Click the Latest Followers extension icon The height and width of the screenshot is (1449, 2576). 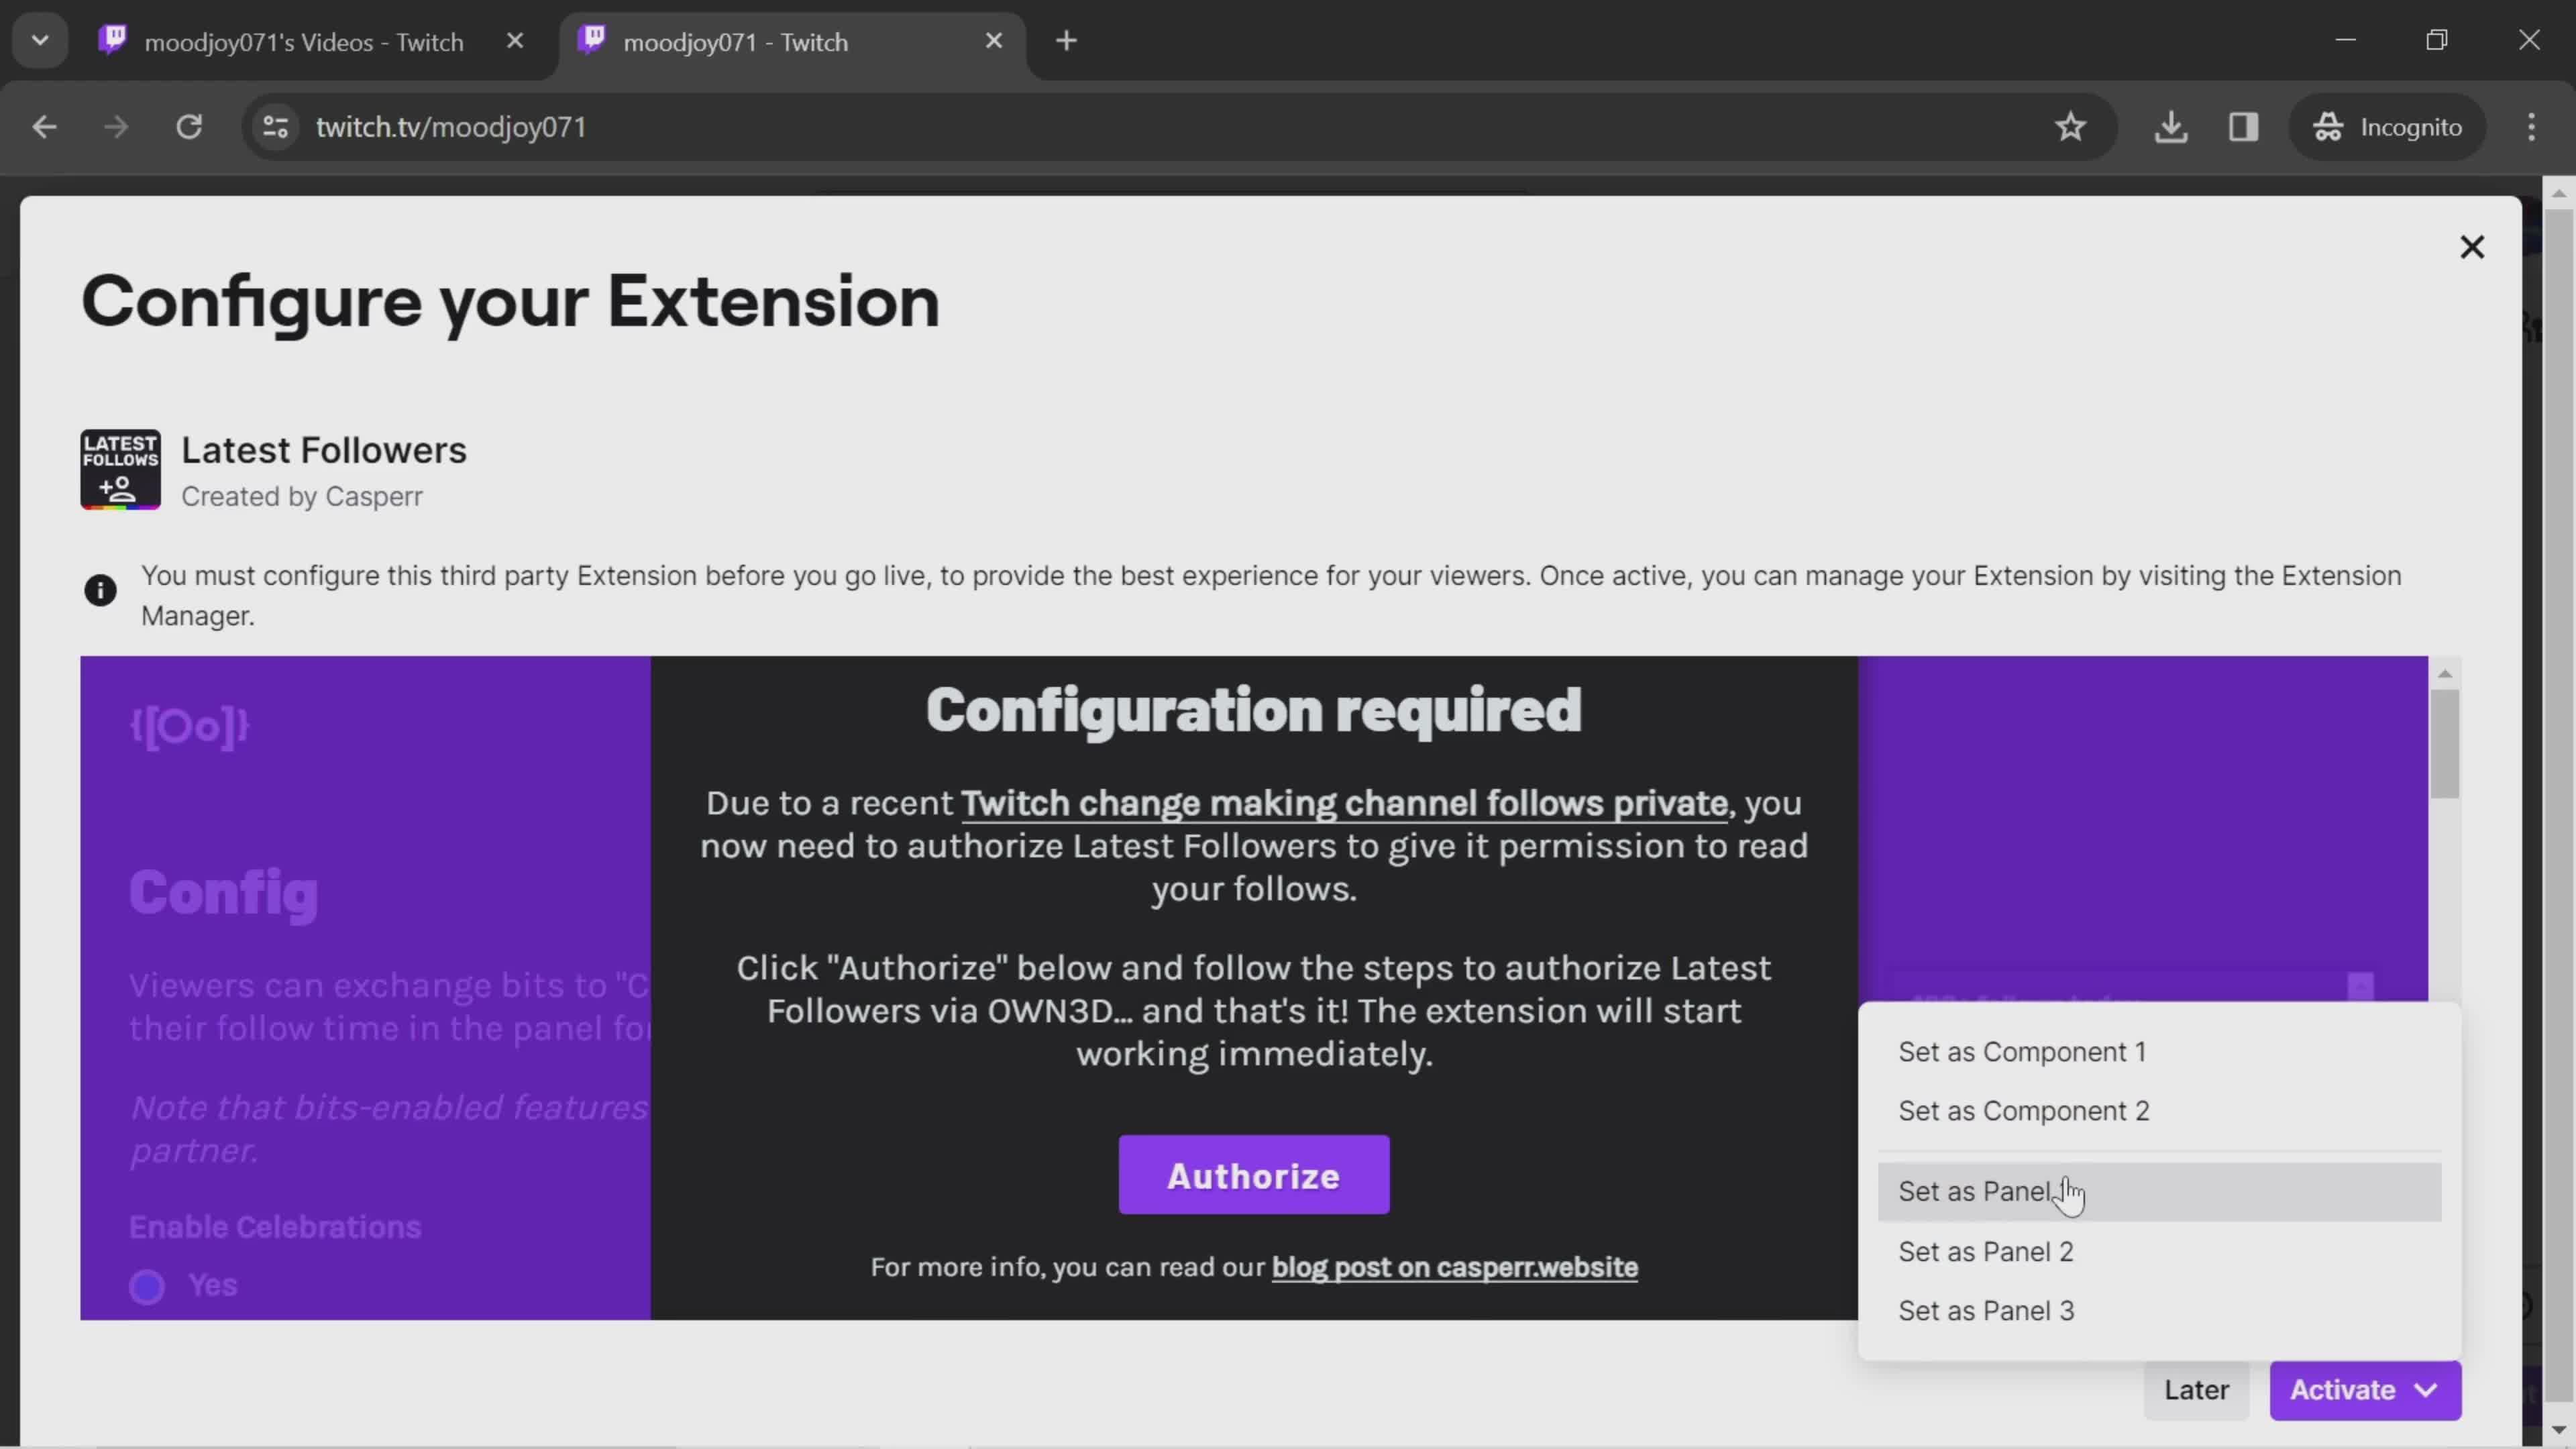[x=120, y=469]
